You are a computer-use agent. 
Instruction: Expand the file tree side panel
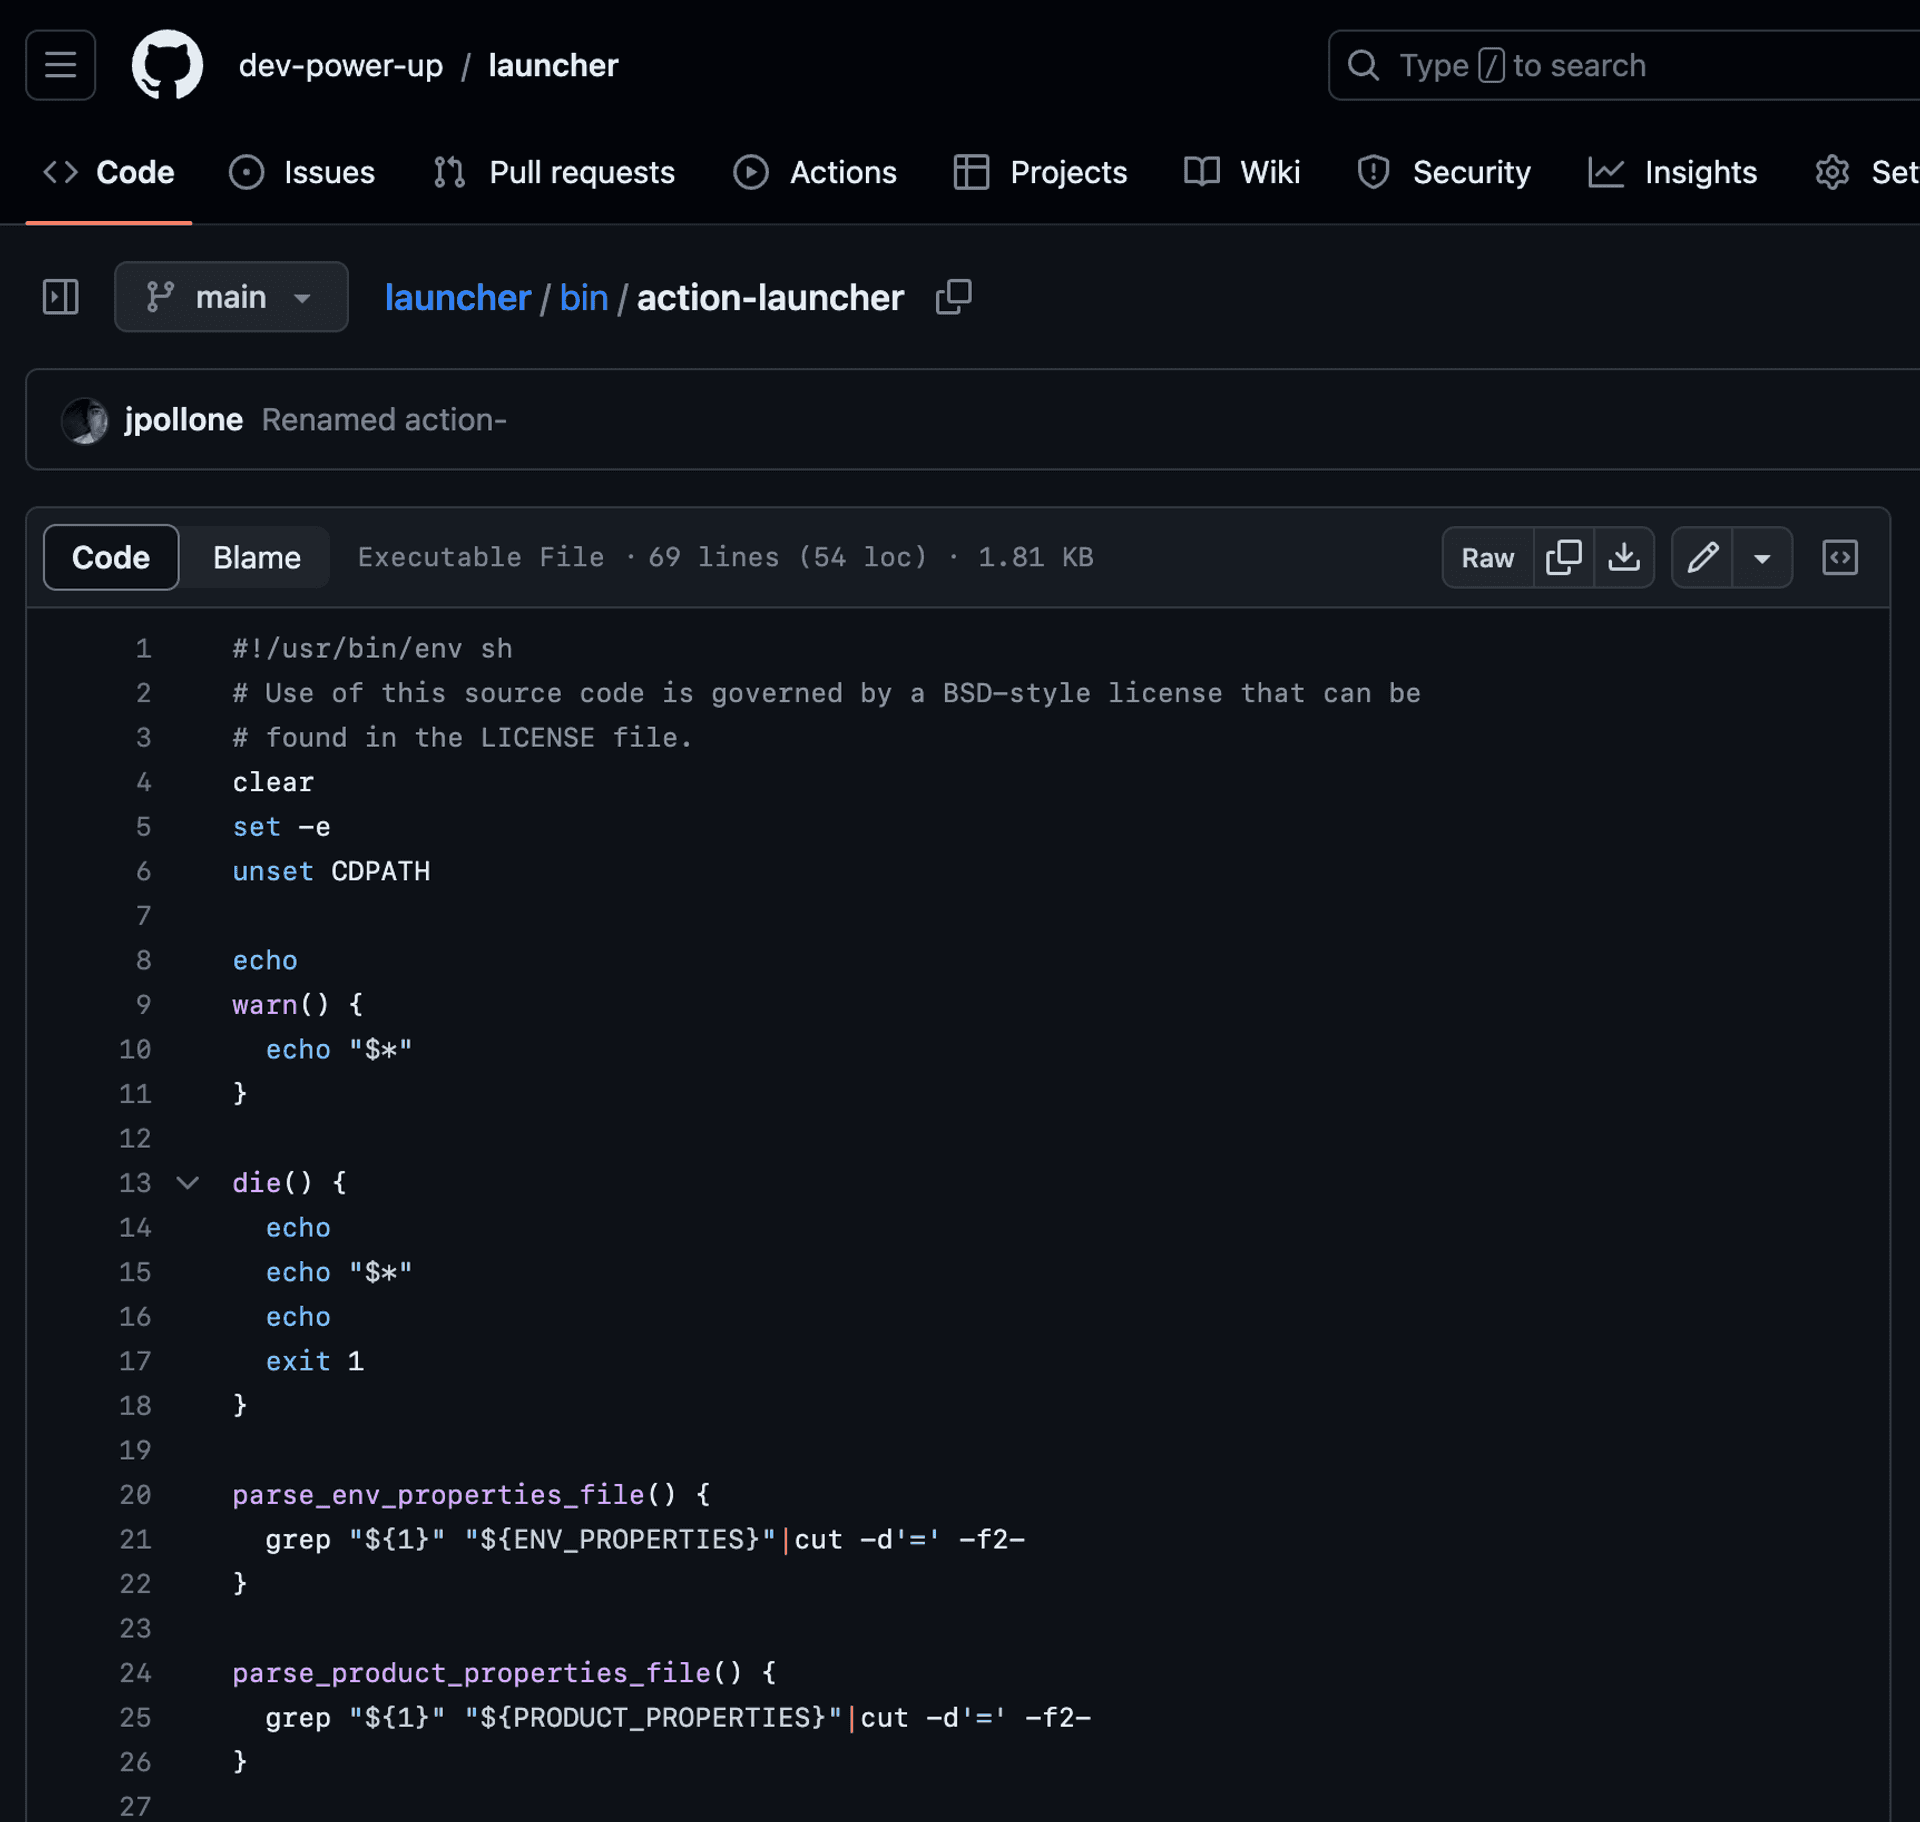(60, 297)
